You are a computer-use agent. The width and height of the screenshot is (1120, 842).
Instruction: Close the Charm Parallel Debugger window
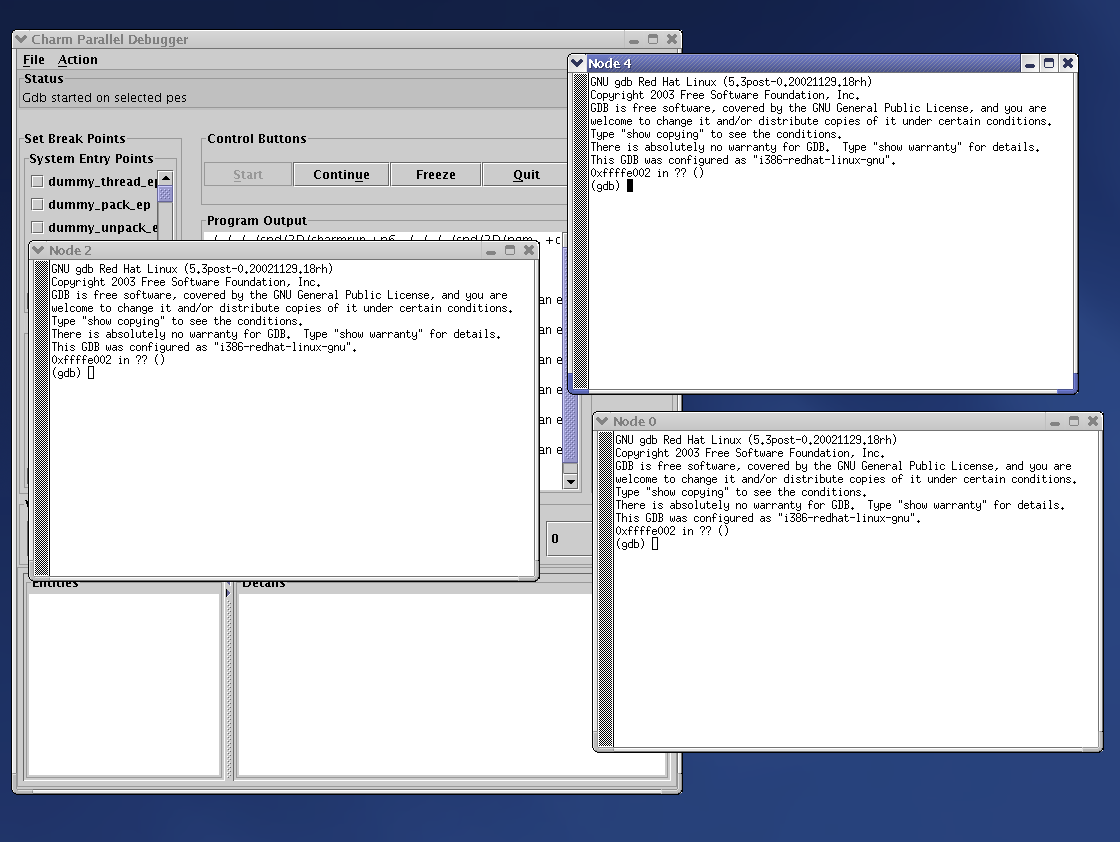point(671,39)
